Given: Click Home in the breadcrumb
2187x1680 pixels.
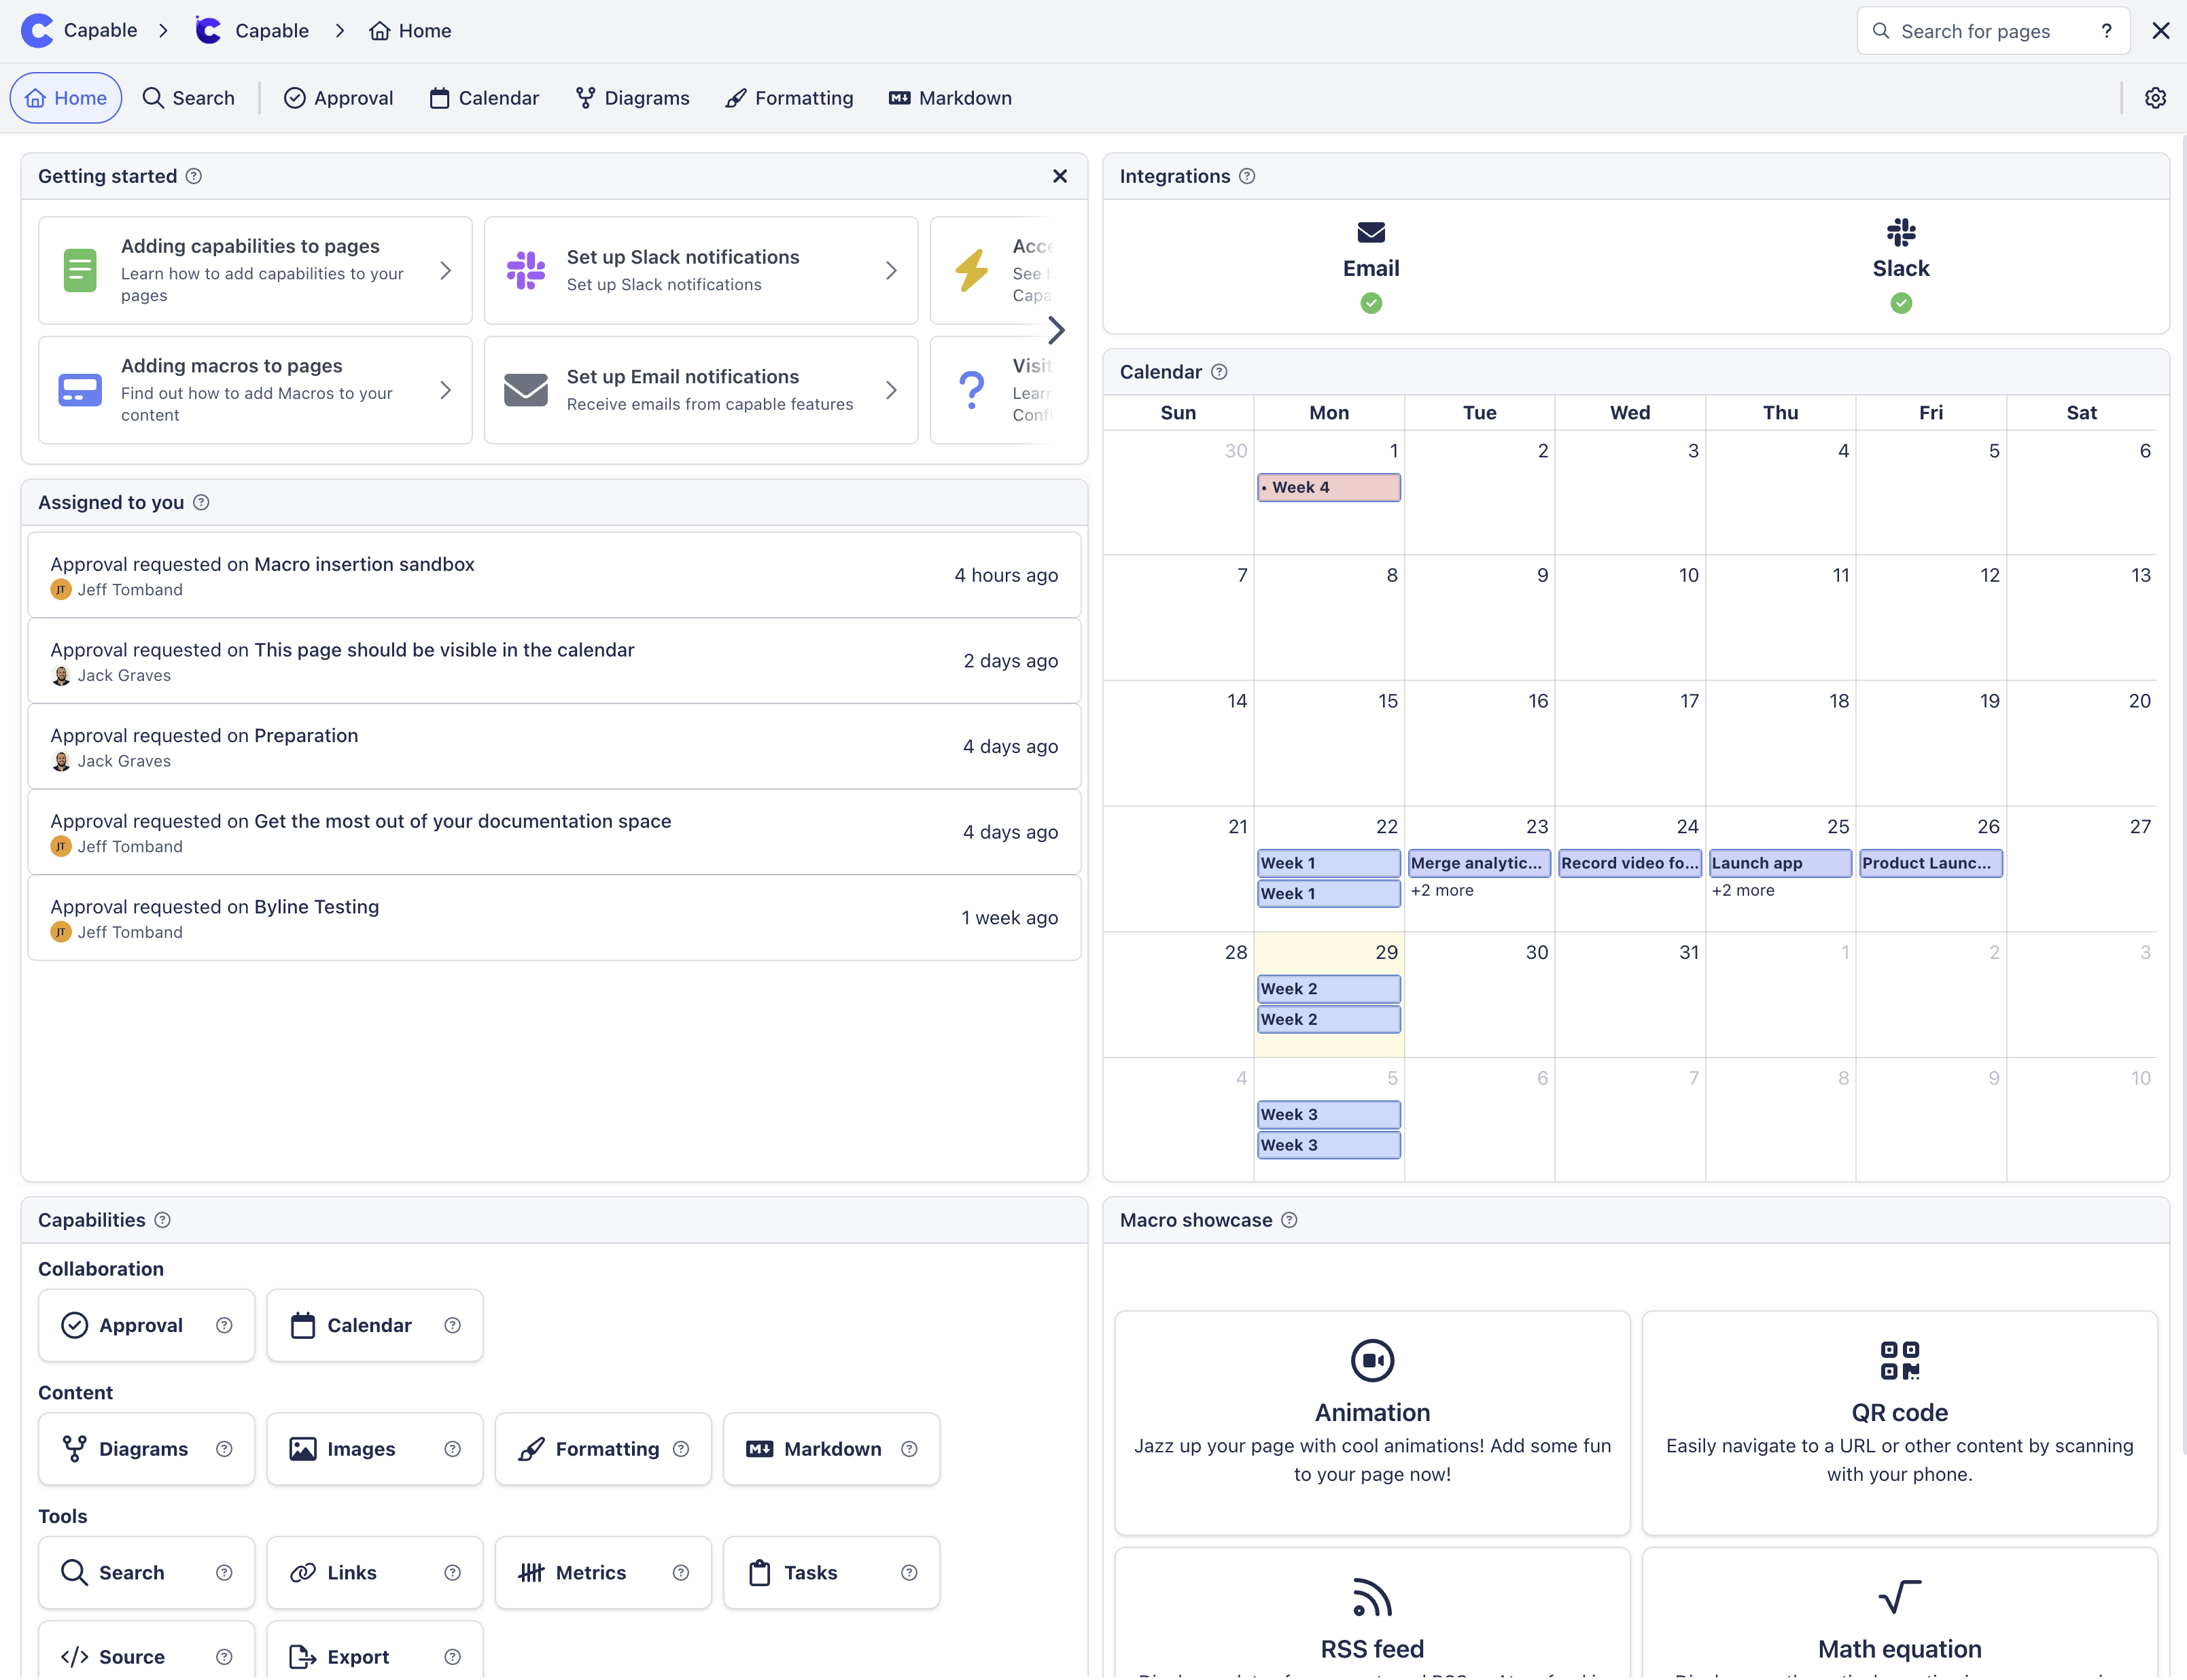Looking at the screenshot, I should pyautogui.click(x=410, y=31).
